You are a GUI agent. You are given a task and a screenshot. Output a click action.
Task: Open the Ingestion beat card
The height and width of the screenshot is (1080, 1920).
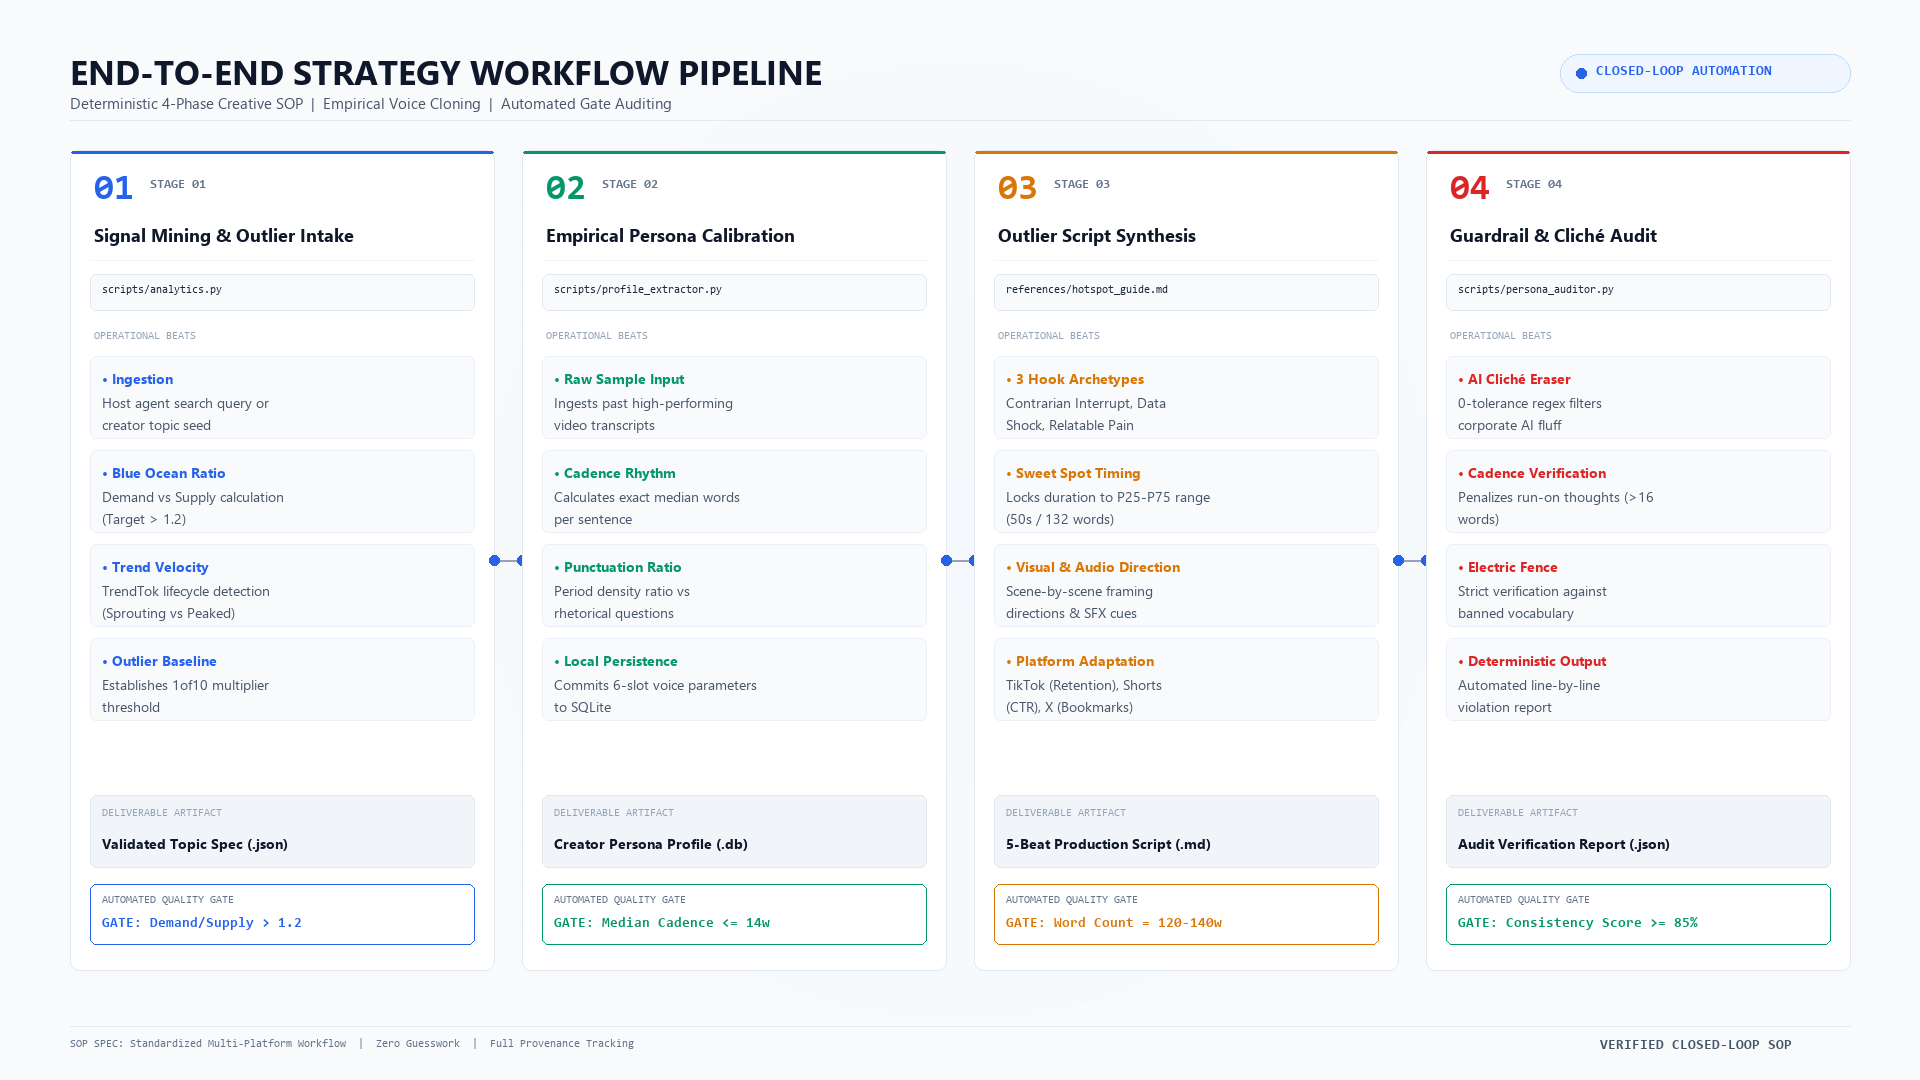(282, 398)
